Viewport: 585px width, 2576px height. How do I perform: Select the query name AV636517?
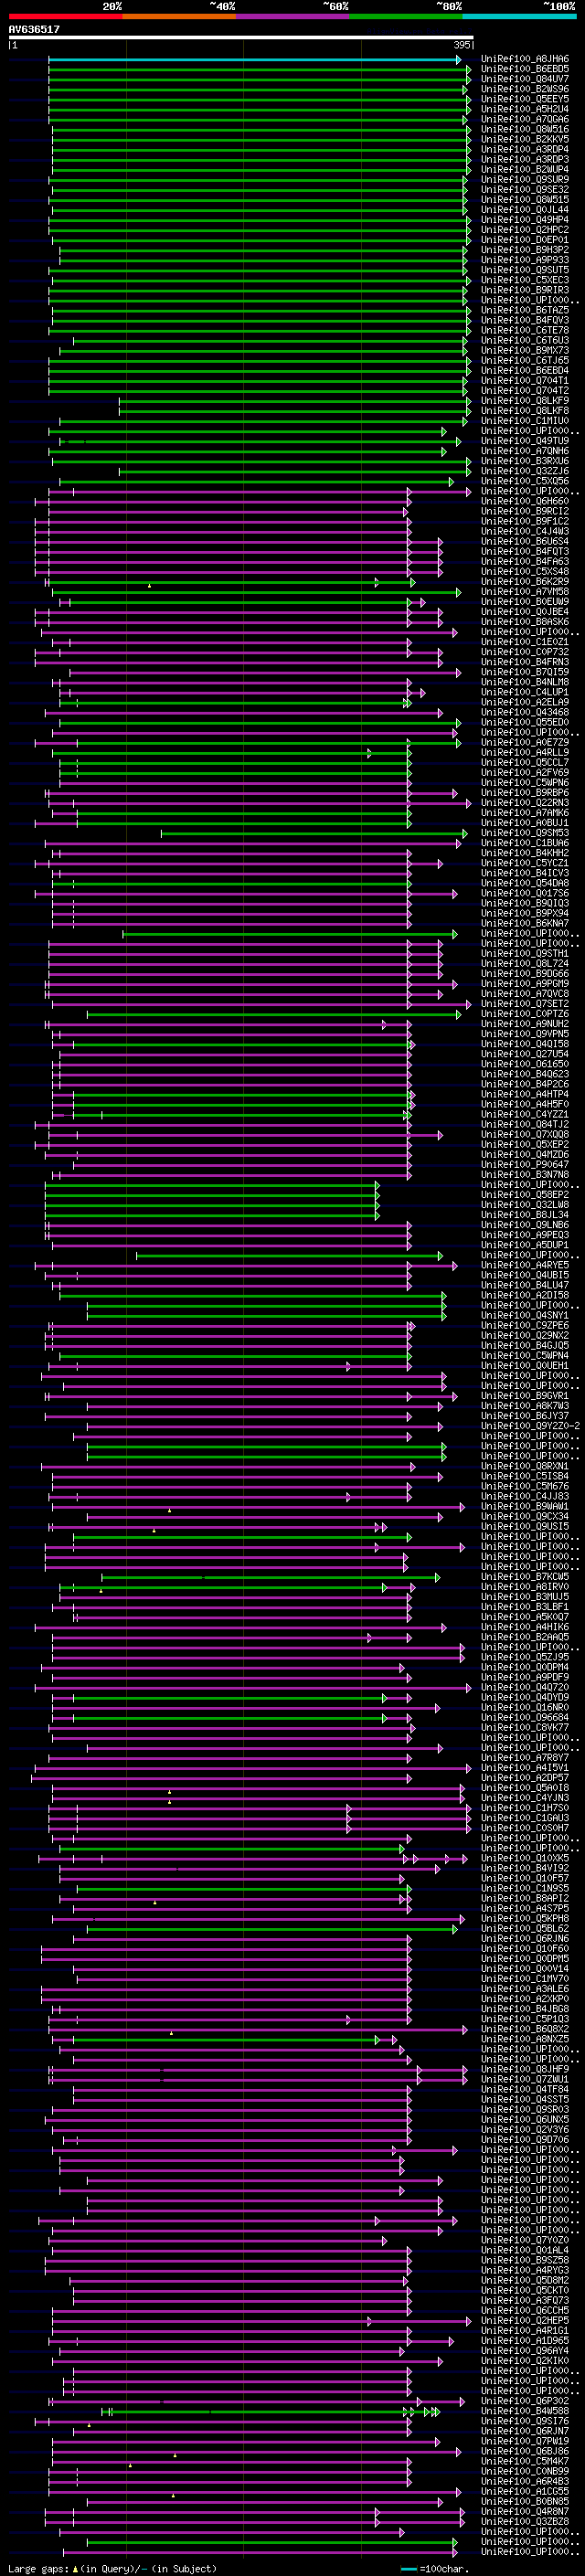[34, 30]
